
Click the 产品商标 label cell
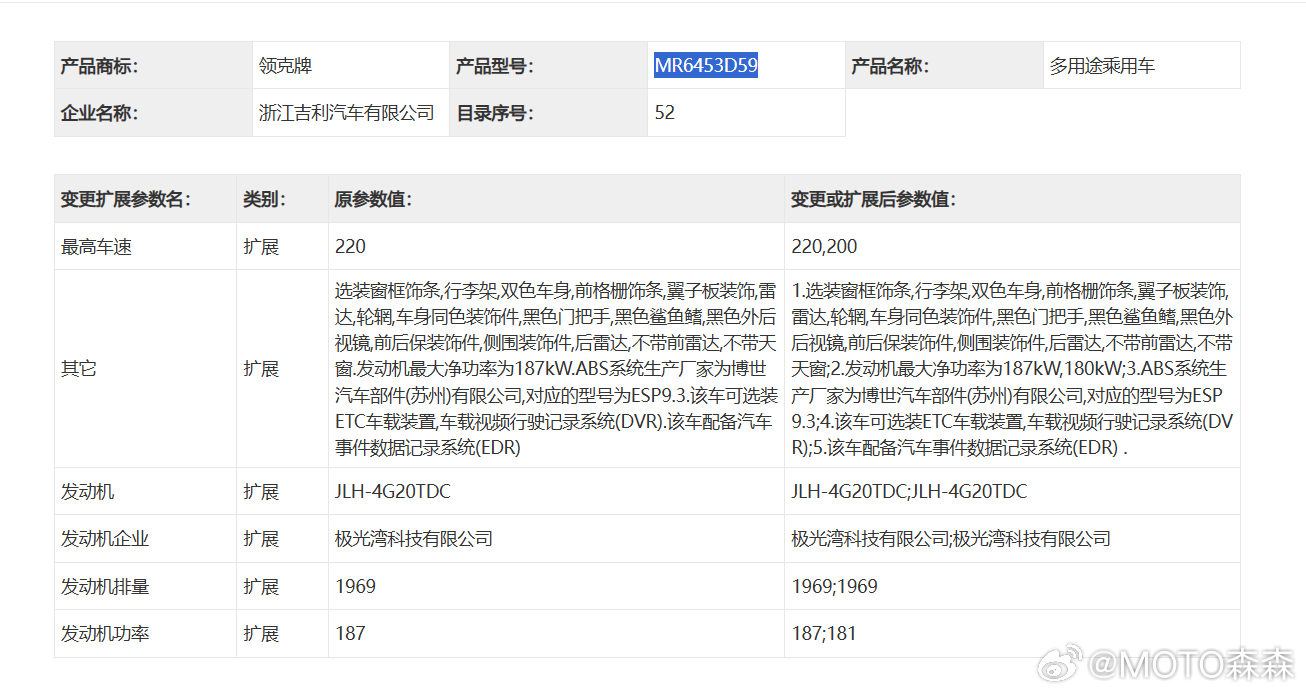153,66
